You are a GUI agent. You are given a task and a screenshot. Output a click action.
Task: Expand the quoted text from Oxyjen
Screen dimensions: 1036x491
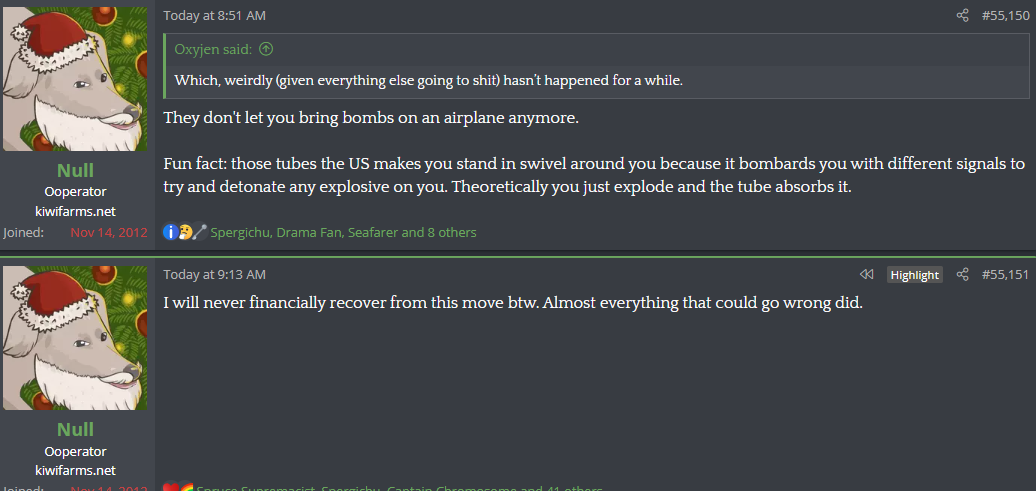pos(428,80)
